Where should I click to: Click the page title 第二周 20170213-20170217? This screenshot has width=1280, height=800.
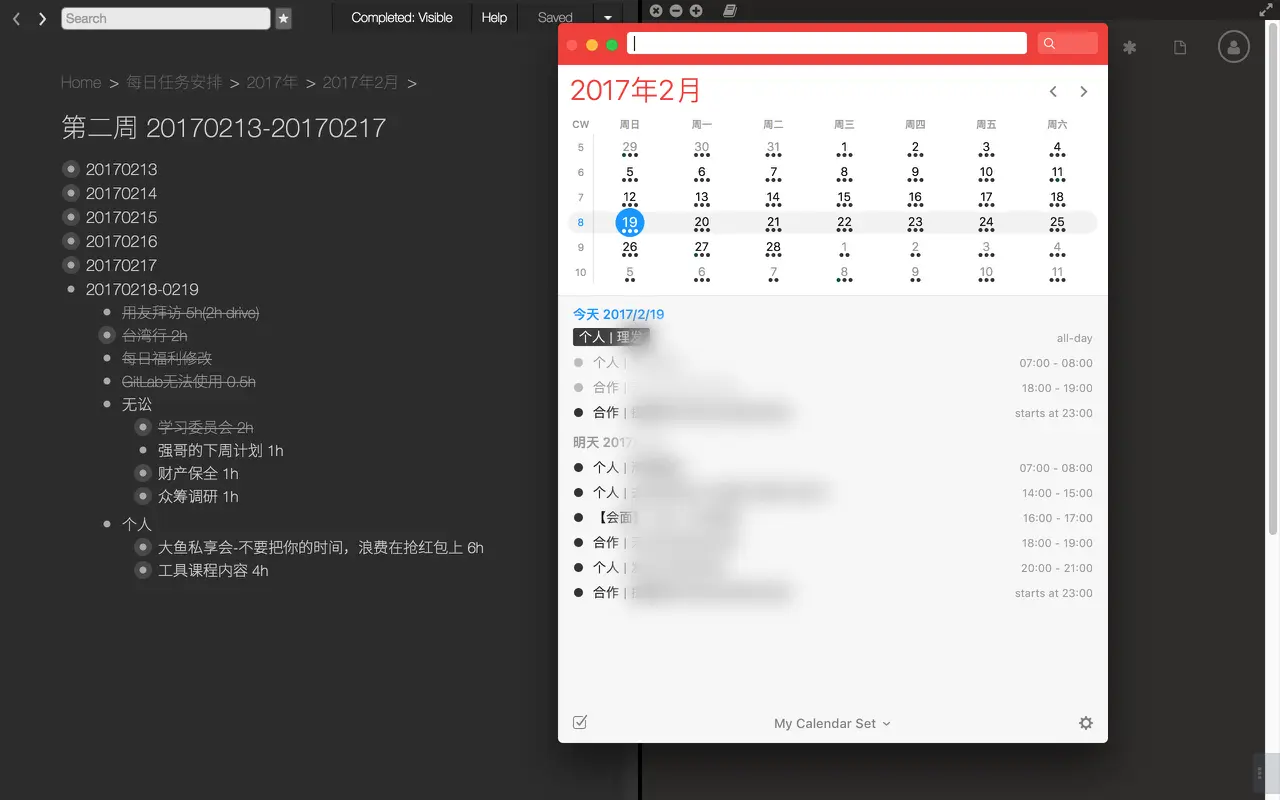[224, 127]
